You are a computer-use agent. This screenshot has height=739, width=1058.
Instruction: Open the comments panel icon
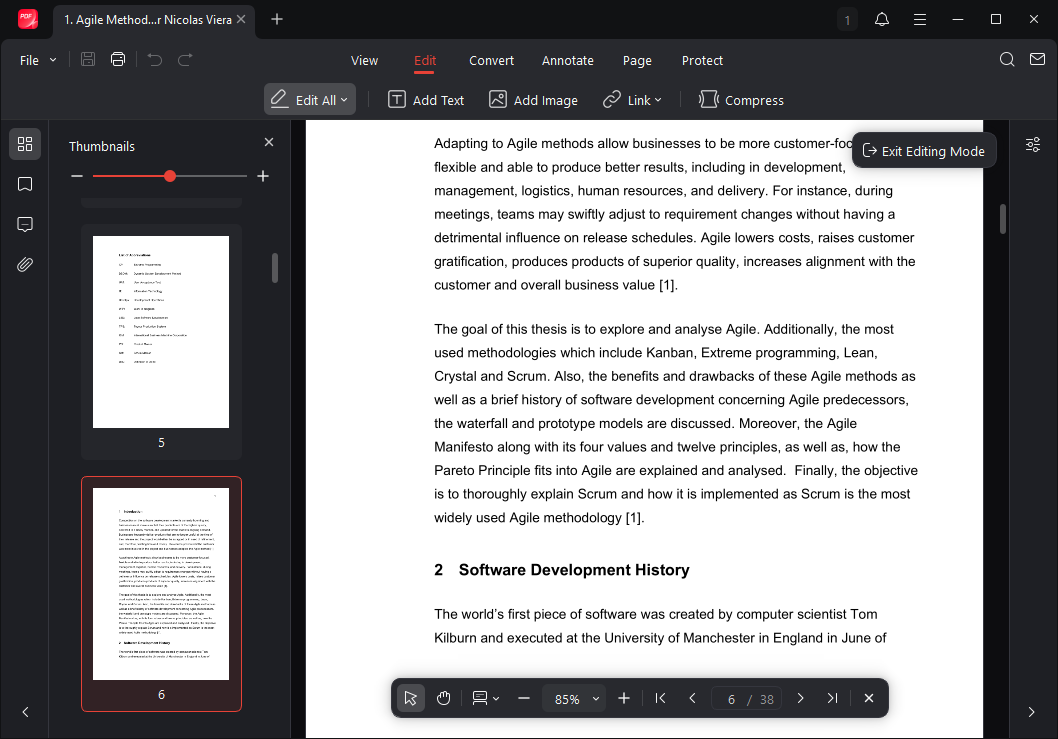pos(25,224)
